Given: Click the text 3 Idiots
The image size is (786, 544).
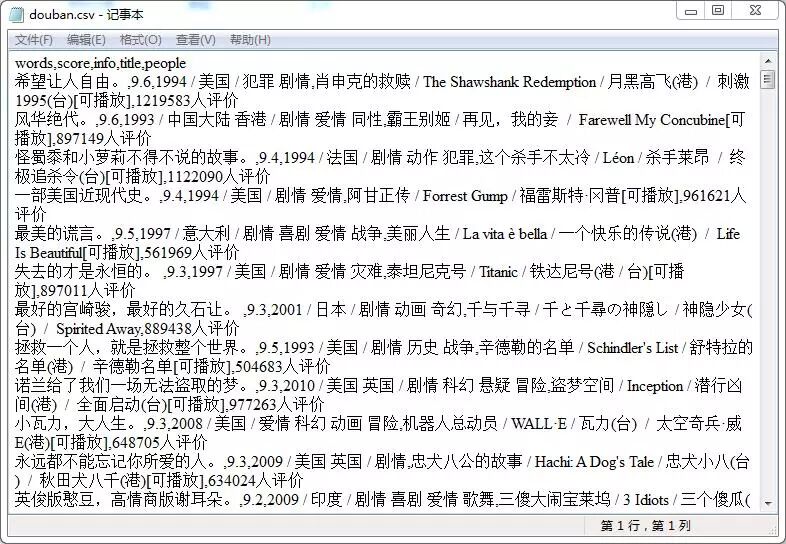Looking at the screenshot, I should (x=646, y=500).
